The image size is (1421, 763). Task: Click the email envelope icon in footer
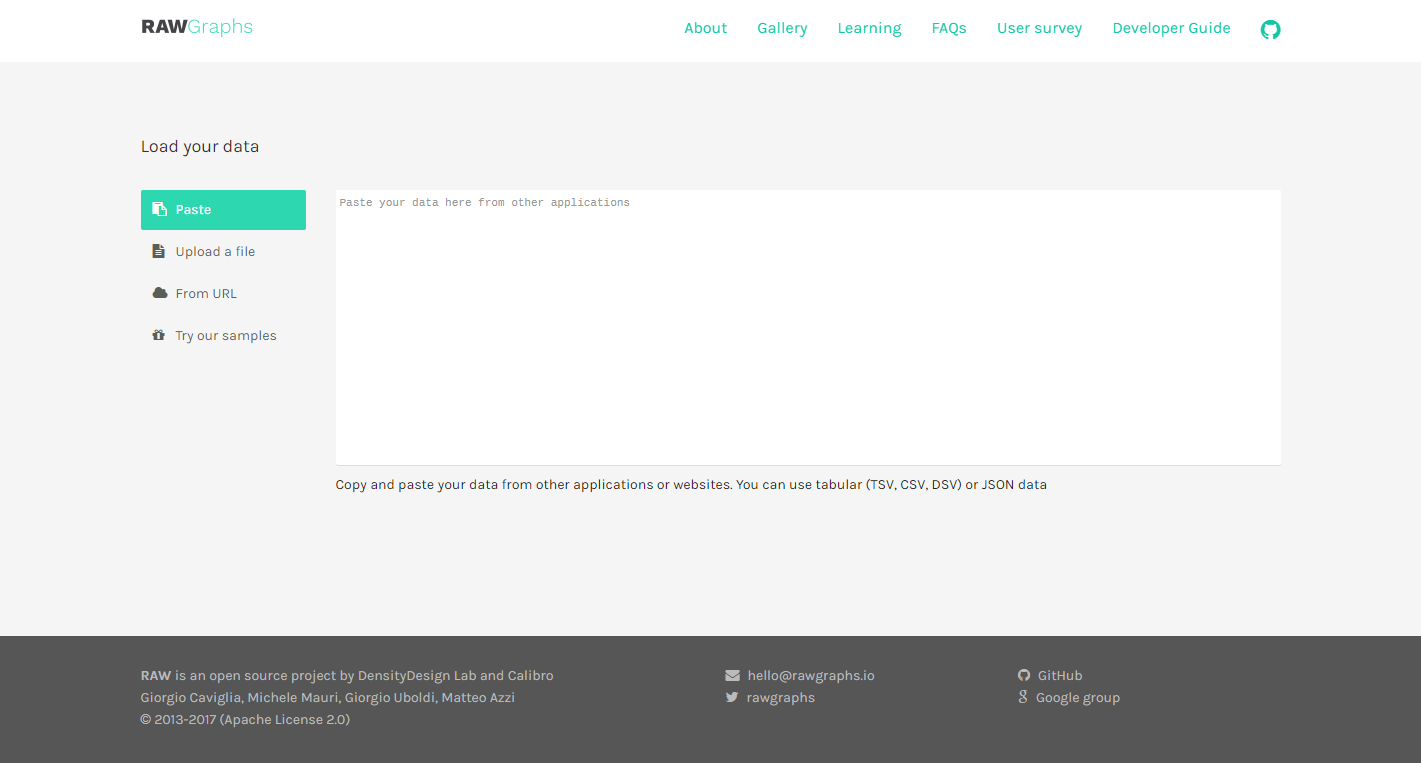732,675
